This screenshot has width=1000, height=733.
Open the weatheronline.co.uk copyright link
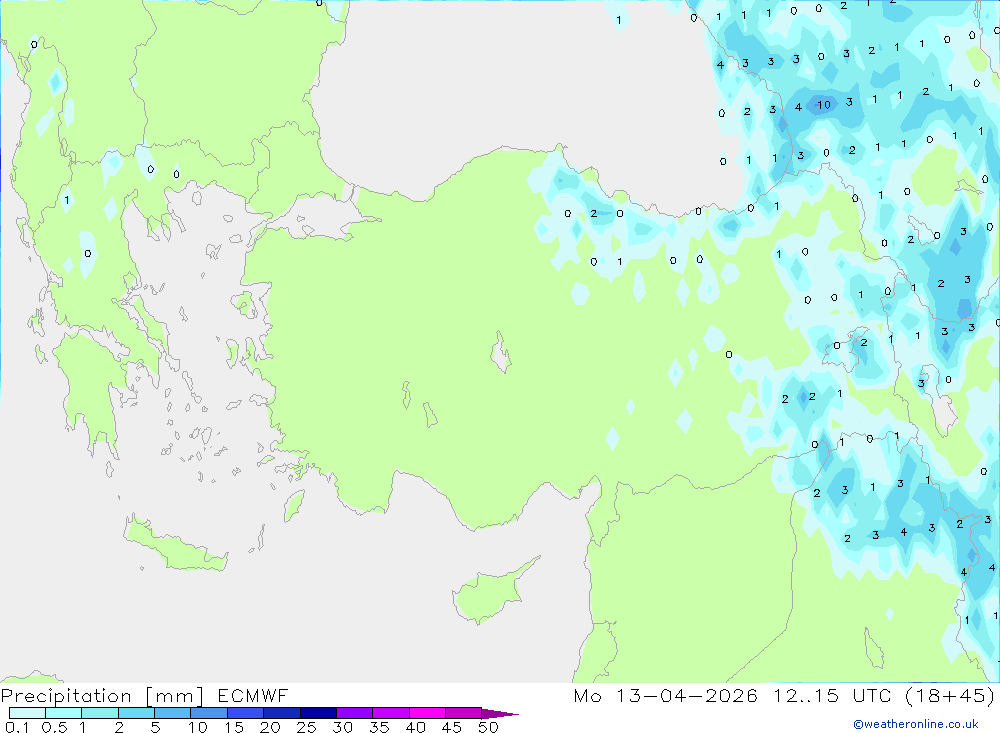(916, 724)
